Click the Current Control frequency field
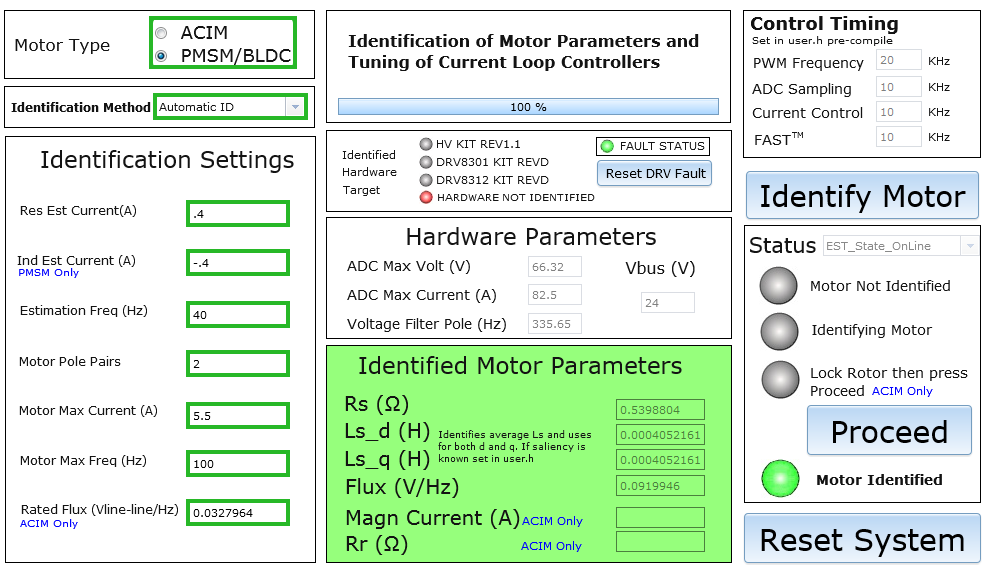This screenshot has height=569, width=987. [898, 112]
